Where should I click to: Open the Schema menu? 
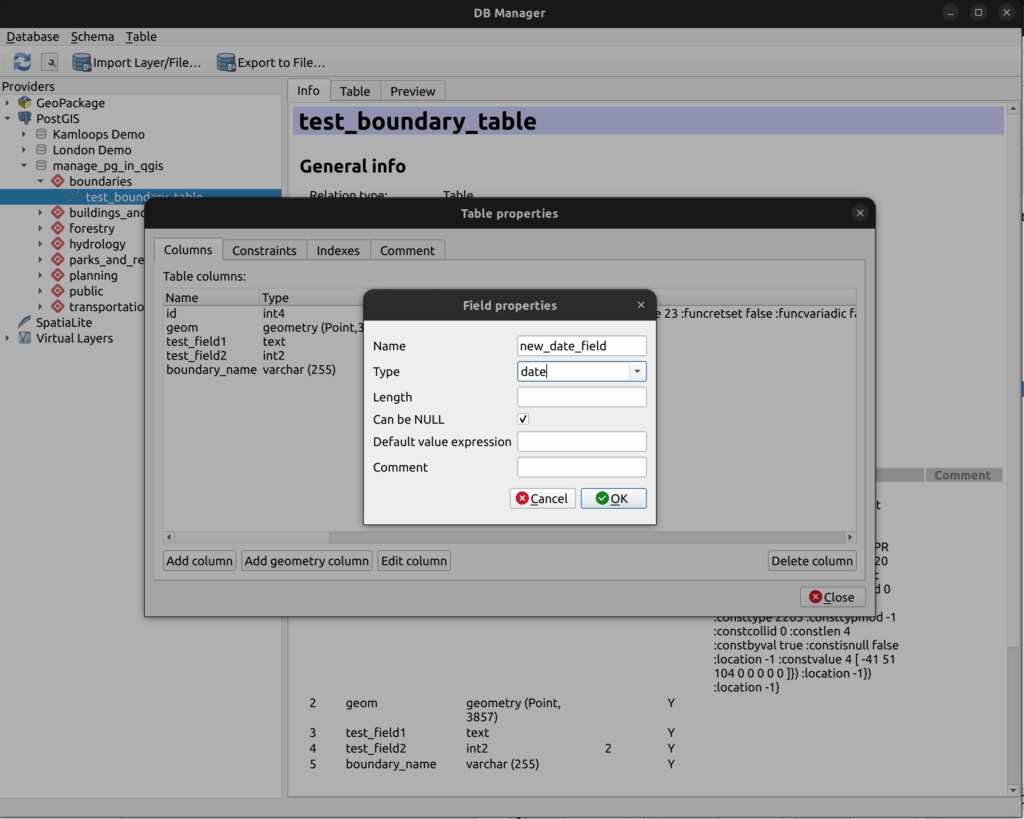[92, 37]
